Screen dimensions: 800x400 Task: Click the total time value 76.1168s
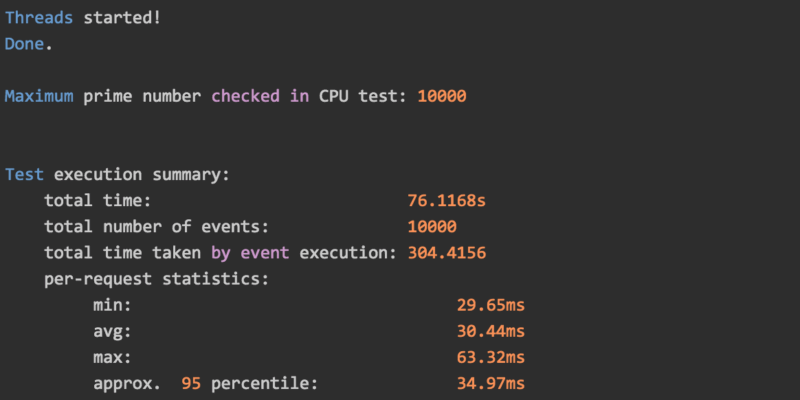(446, 201)
